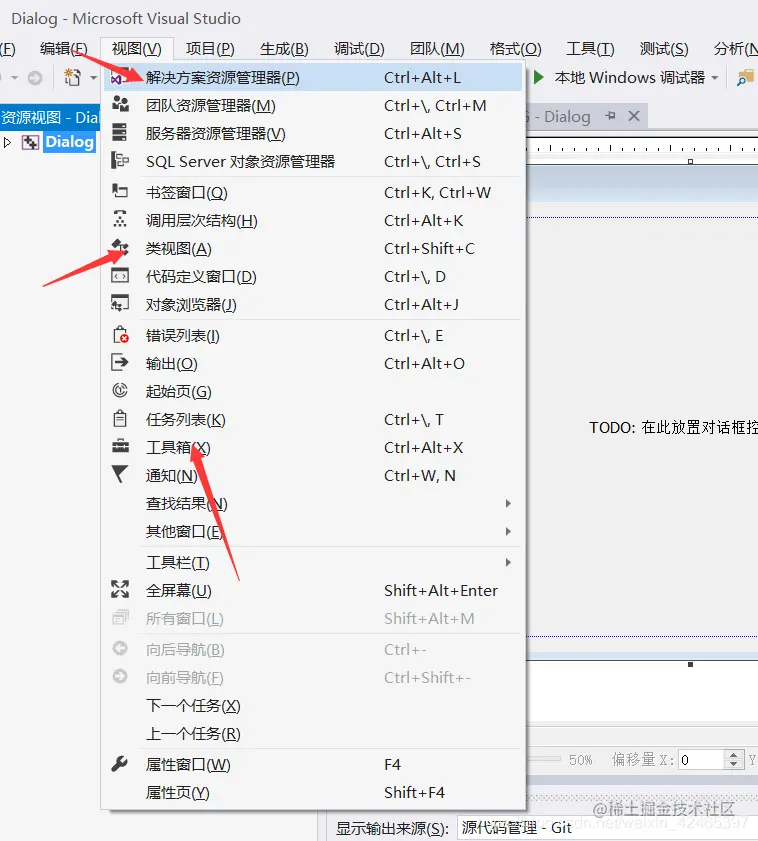Image resolution: width=758 pixels, height=841 pixels.
Task: Click the ruler resize handle above dialog
Action: (x=690, y=161)
